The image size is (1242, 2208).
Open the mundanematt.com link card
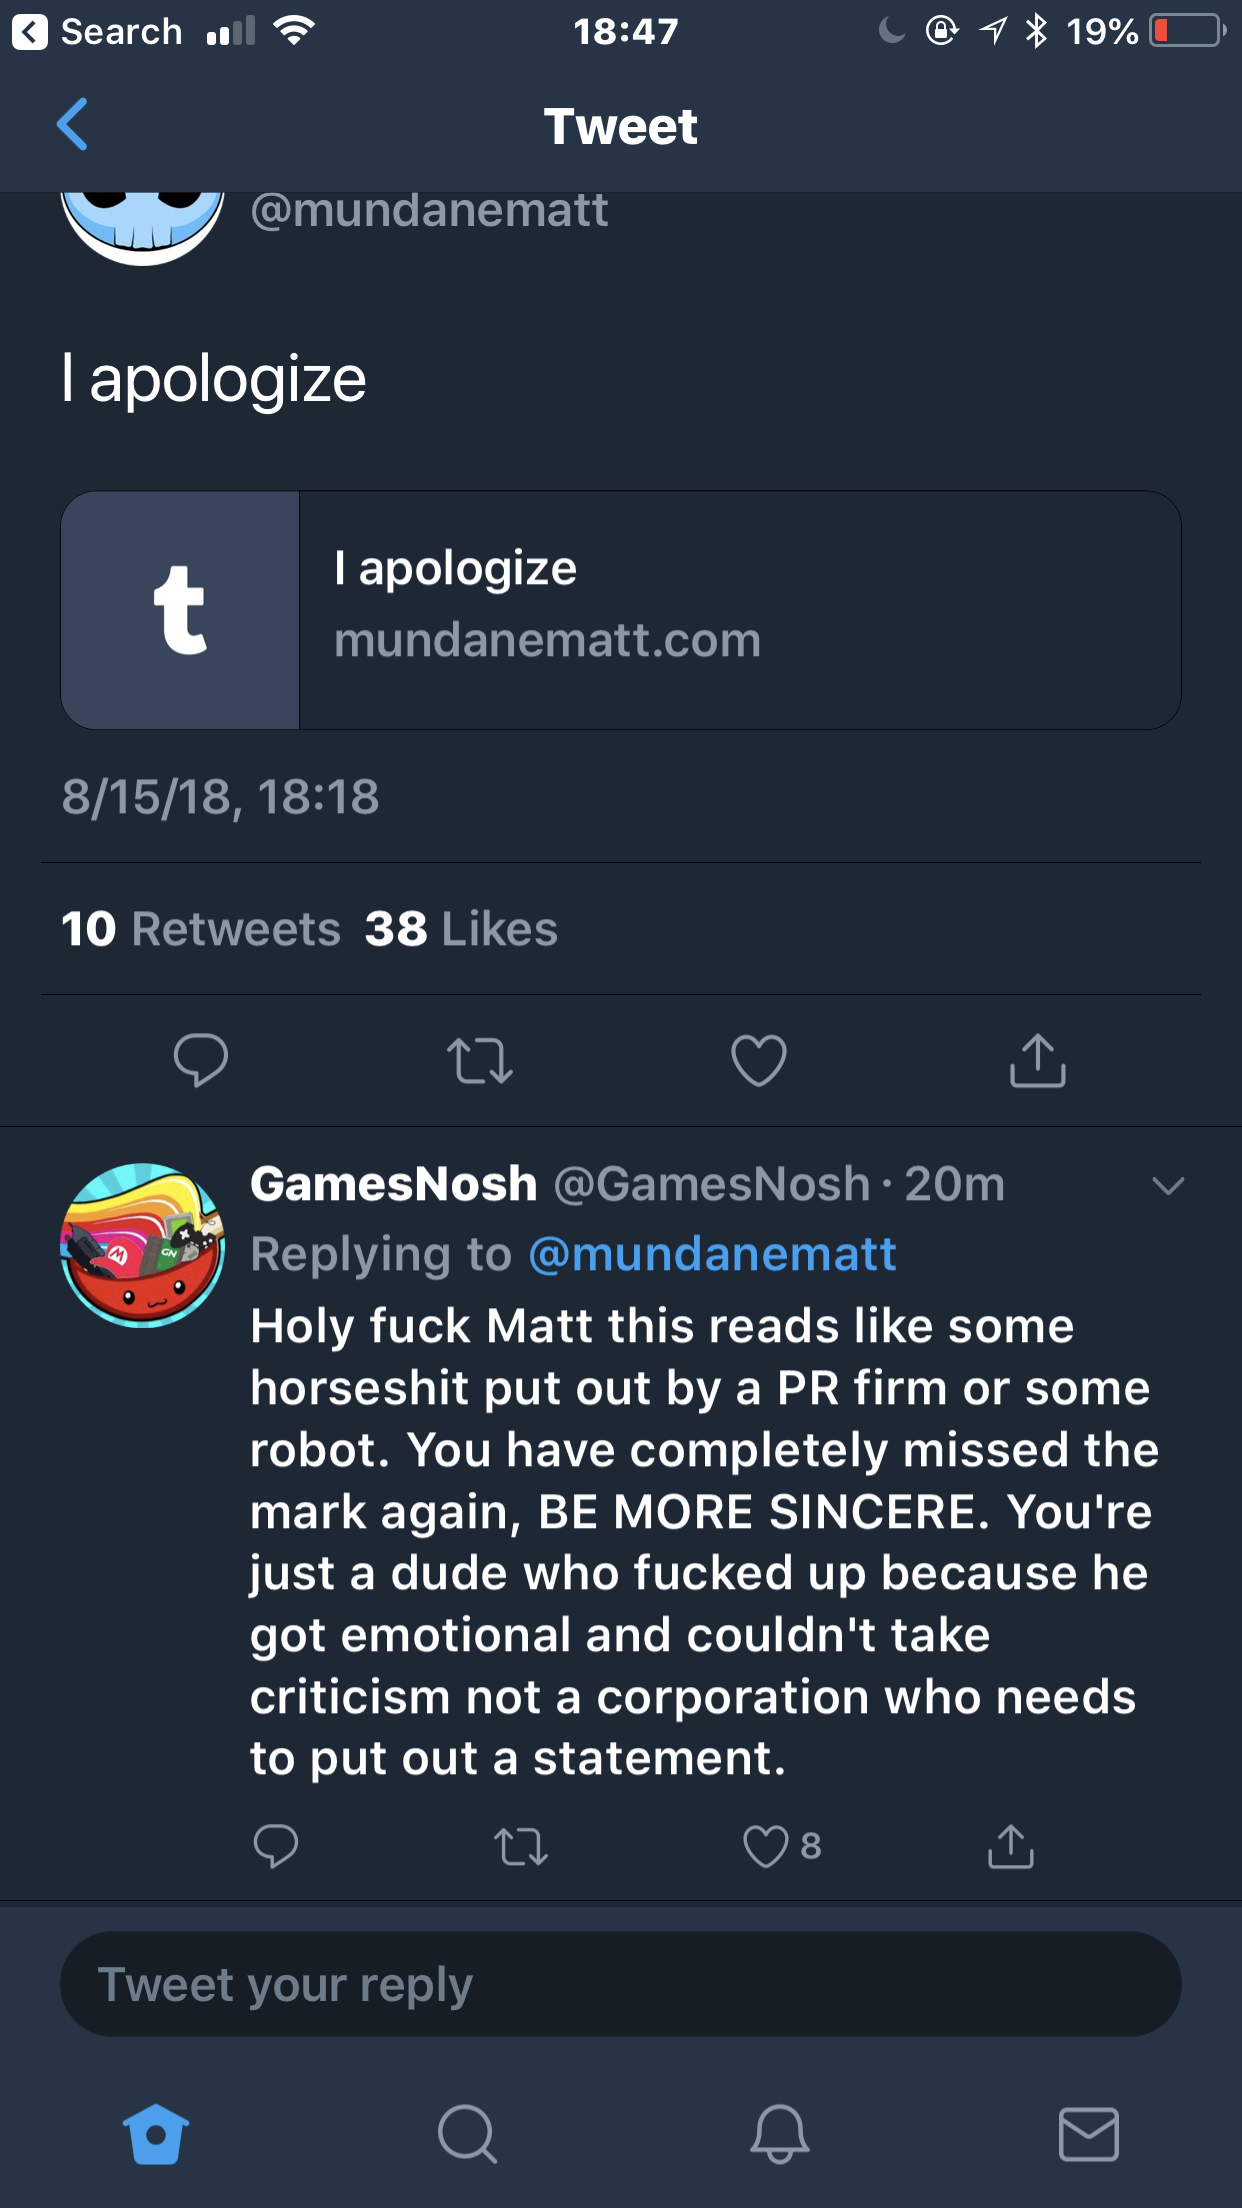coord(620,610)
